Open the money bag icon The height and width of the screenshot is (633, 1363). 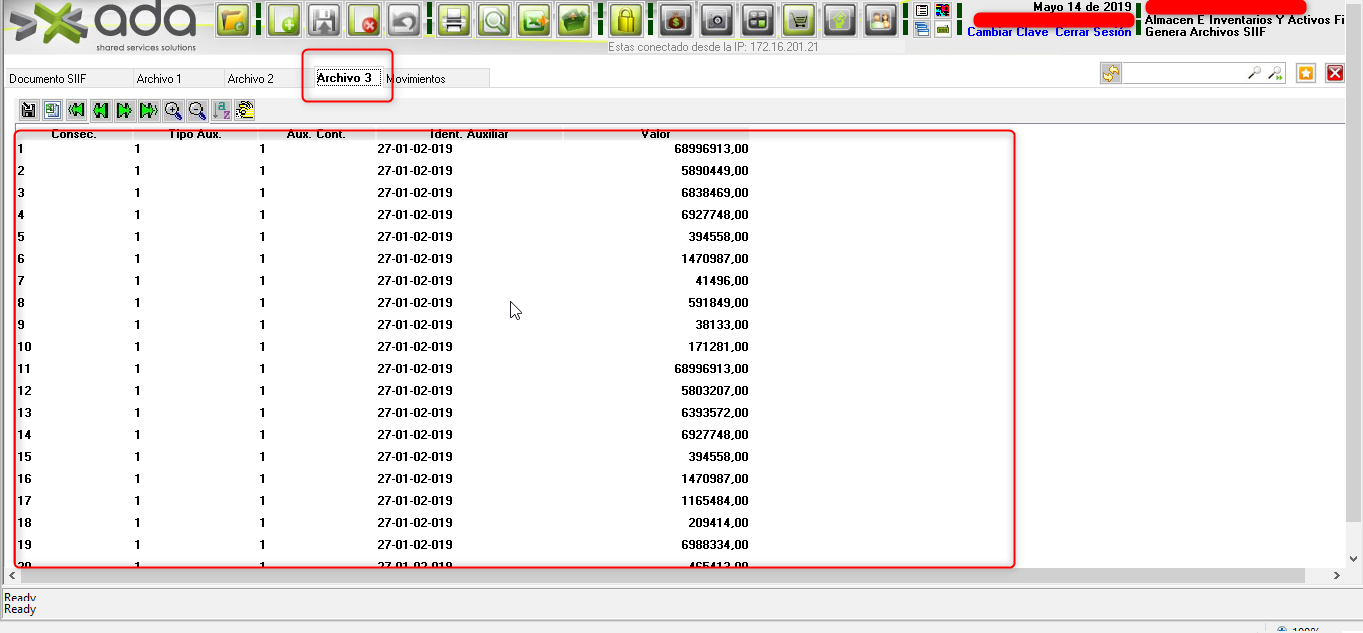[676, 20]
